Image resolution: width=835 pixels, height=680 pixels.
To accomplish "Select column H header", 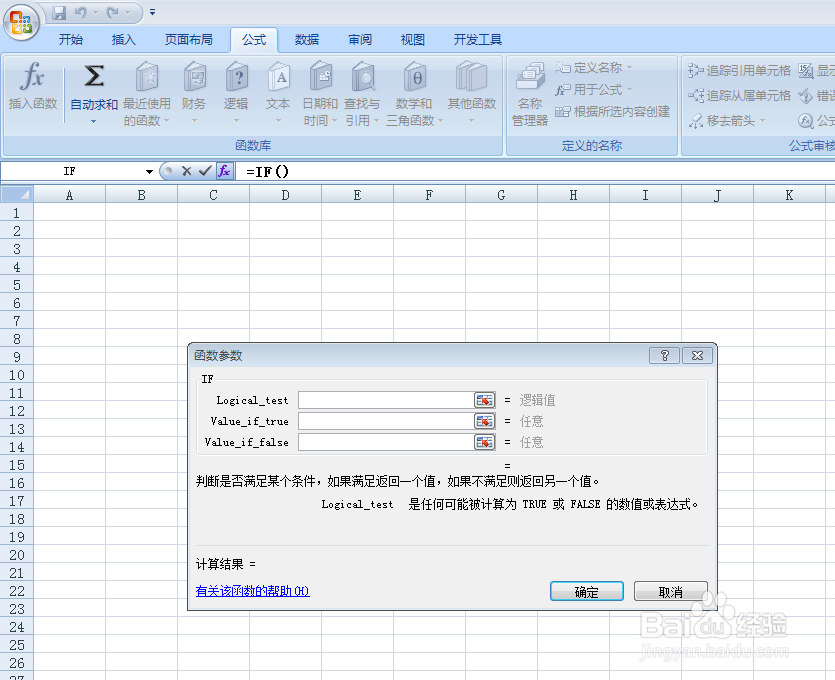I will coord(574,195).
